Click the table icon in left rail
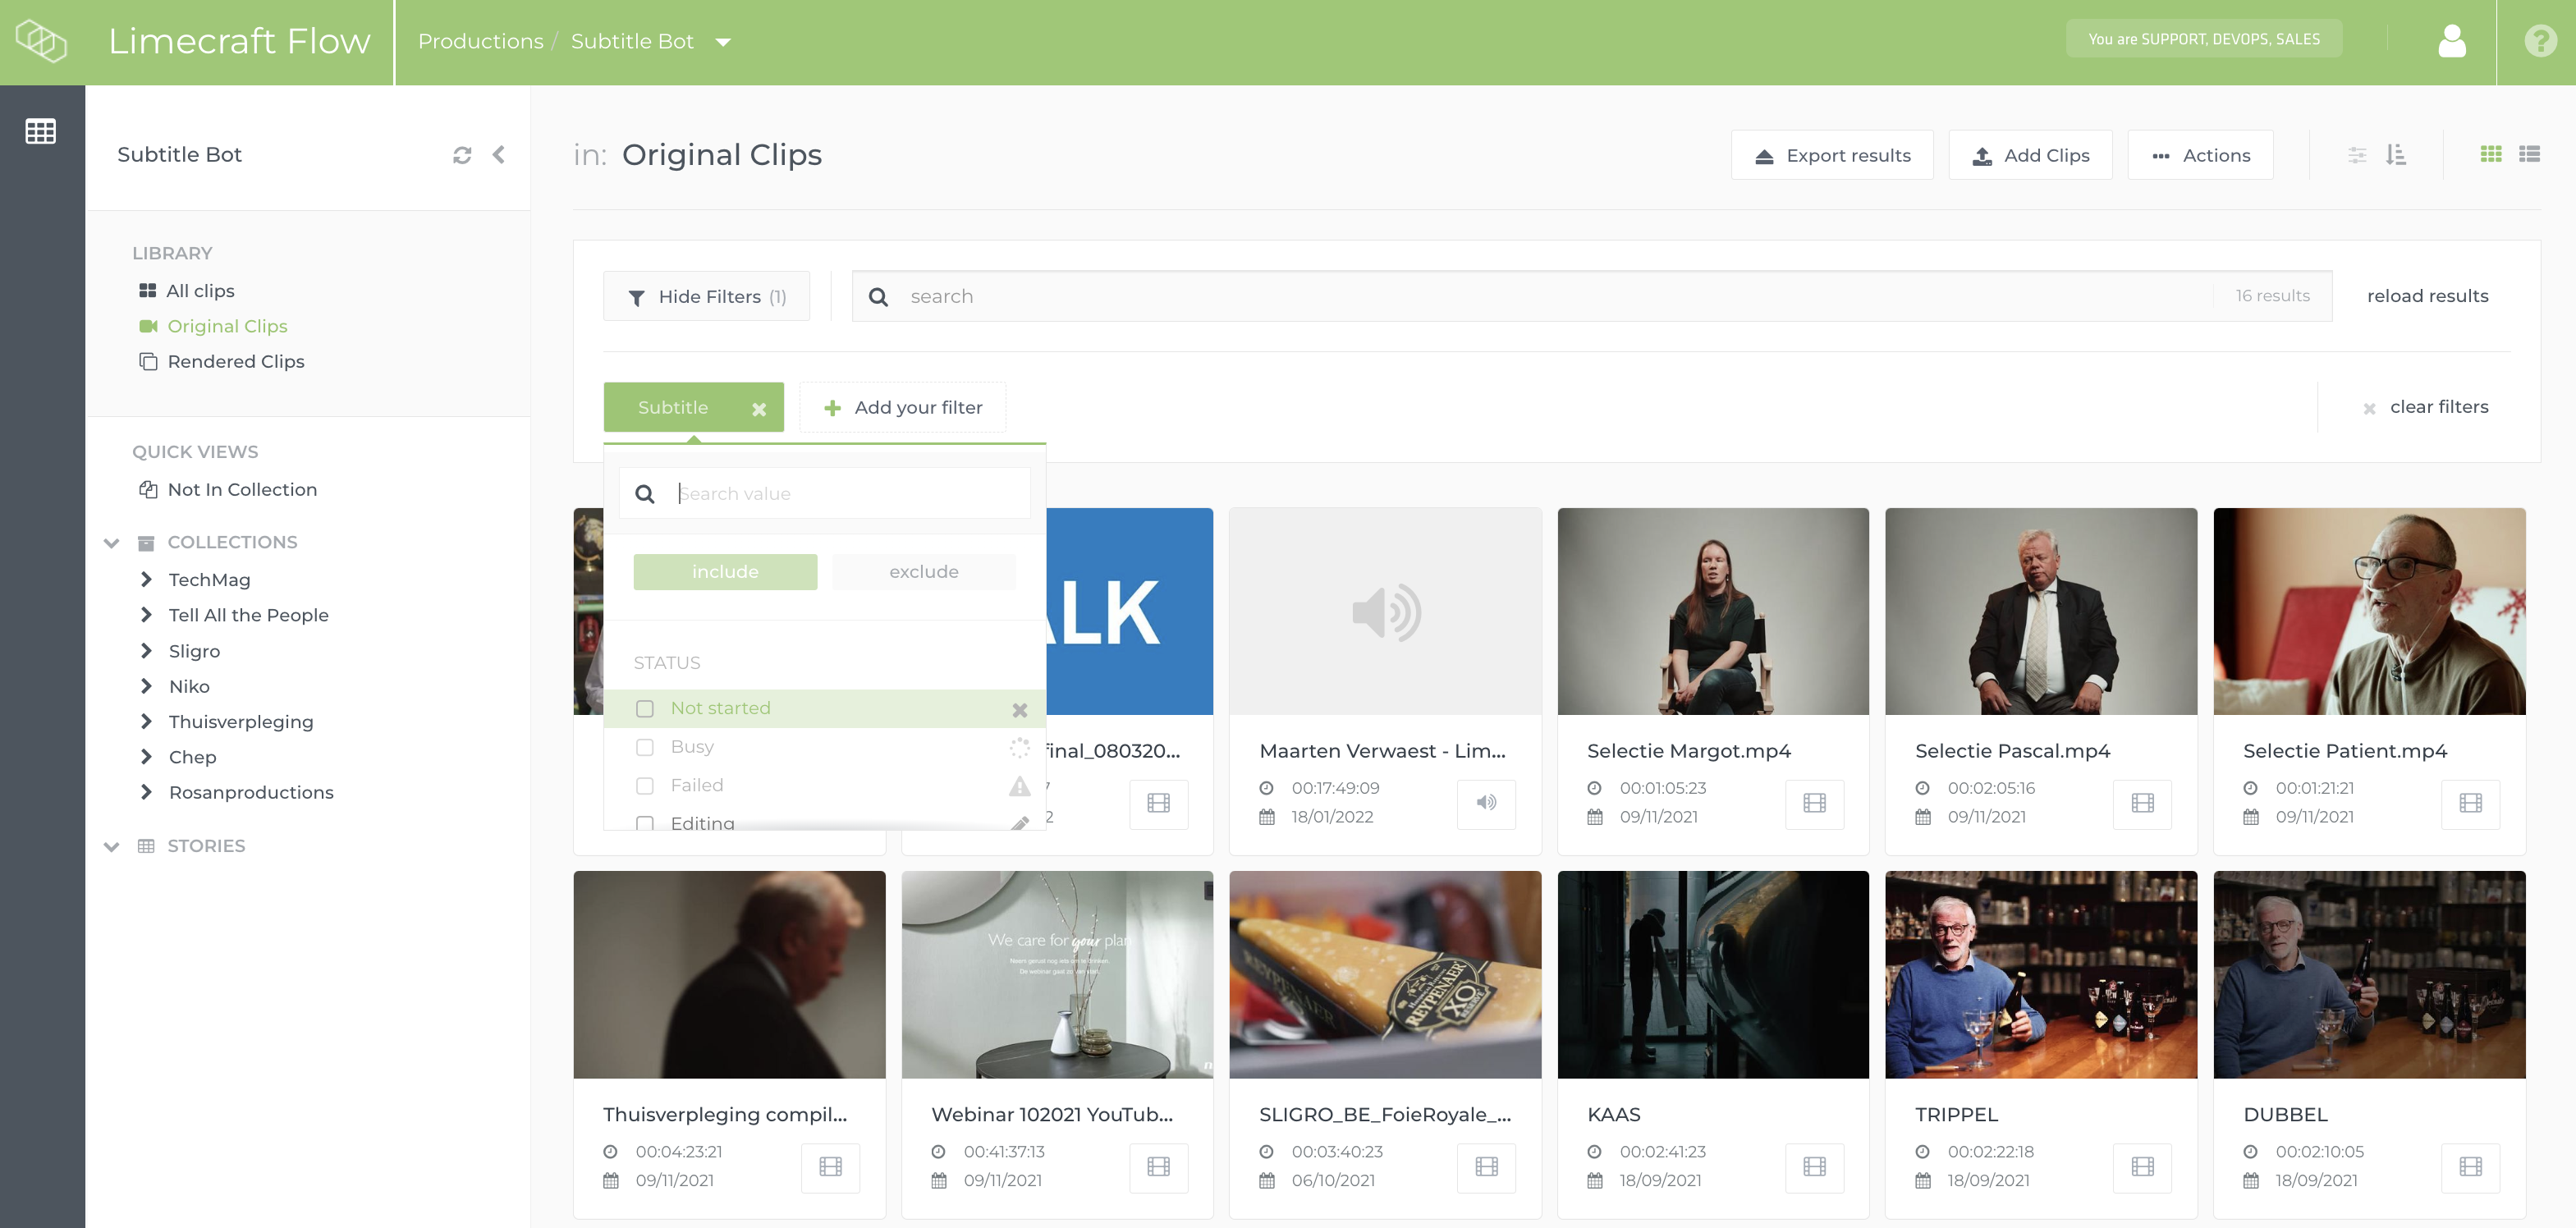The image size is (2576, 1228). (x=41, y=131)
